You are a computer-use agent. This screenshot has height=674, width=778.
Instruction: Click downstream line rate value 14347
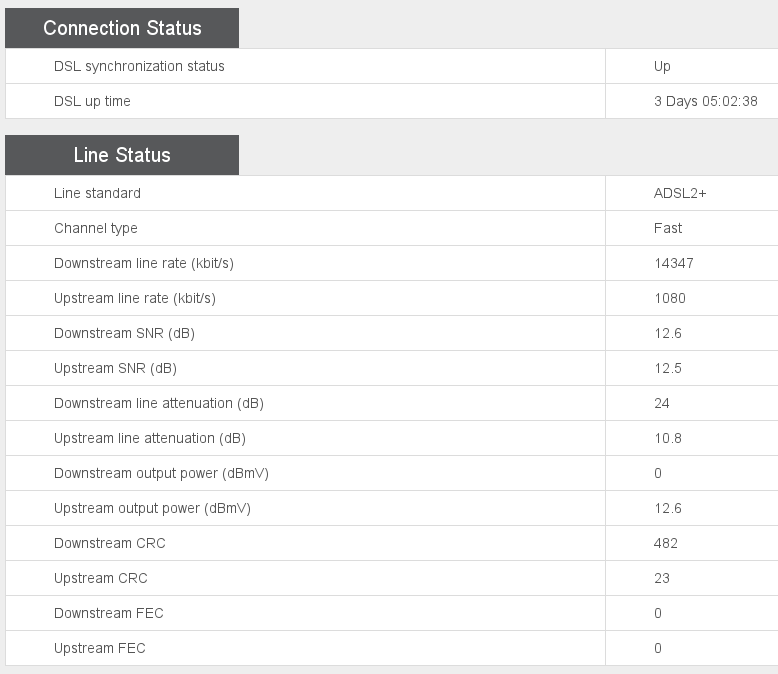point(674,263)
